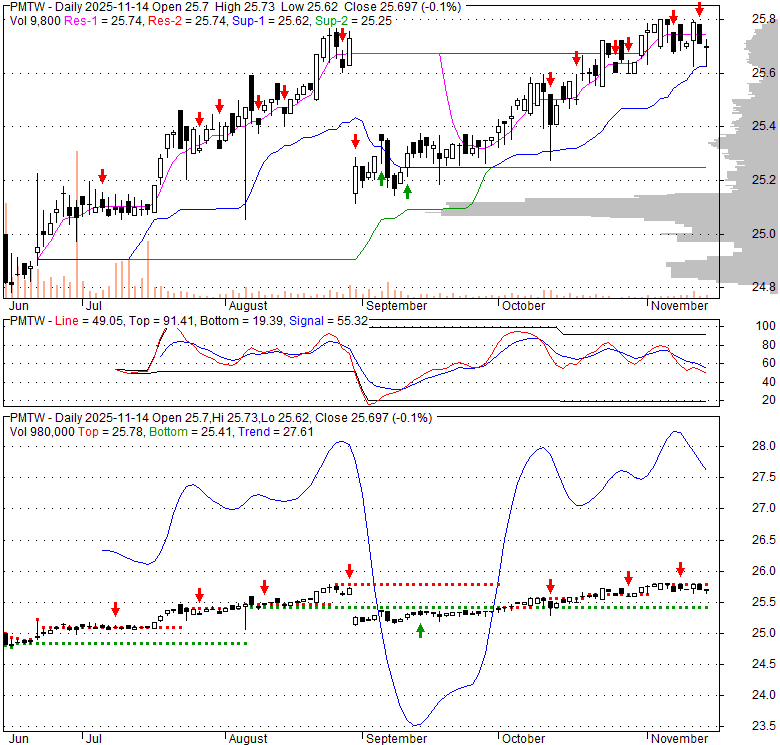780x745 pixels.
Task: Click the 25.4 price level on top chart axis
Action: coord(764,126)
